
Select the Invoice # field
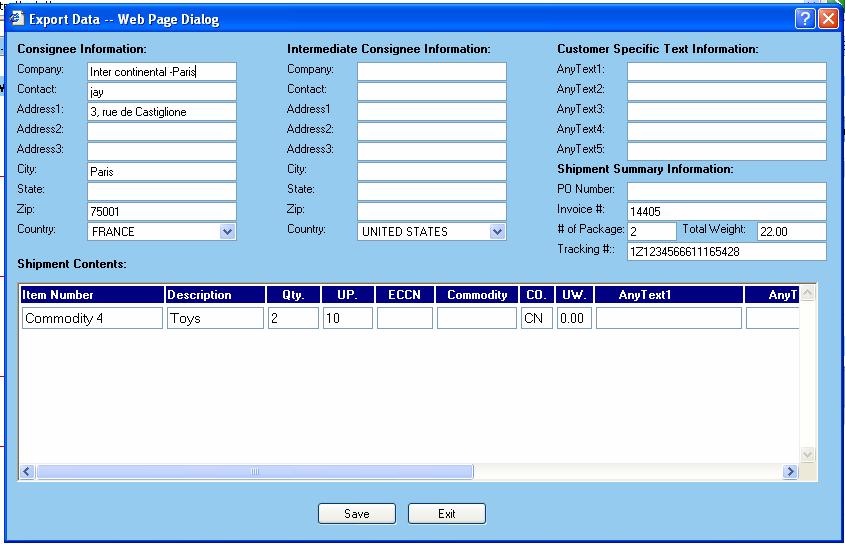[x=726, y=211]
